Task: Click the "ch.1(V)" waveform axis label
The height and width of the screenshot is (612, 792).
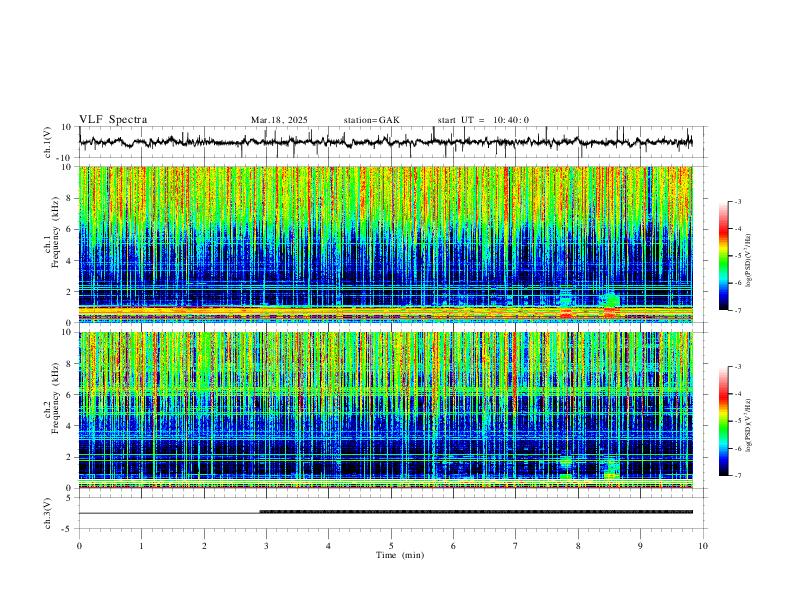Action: coord(48,142)
